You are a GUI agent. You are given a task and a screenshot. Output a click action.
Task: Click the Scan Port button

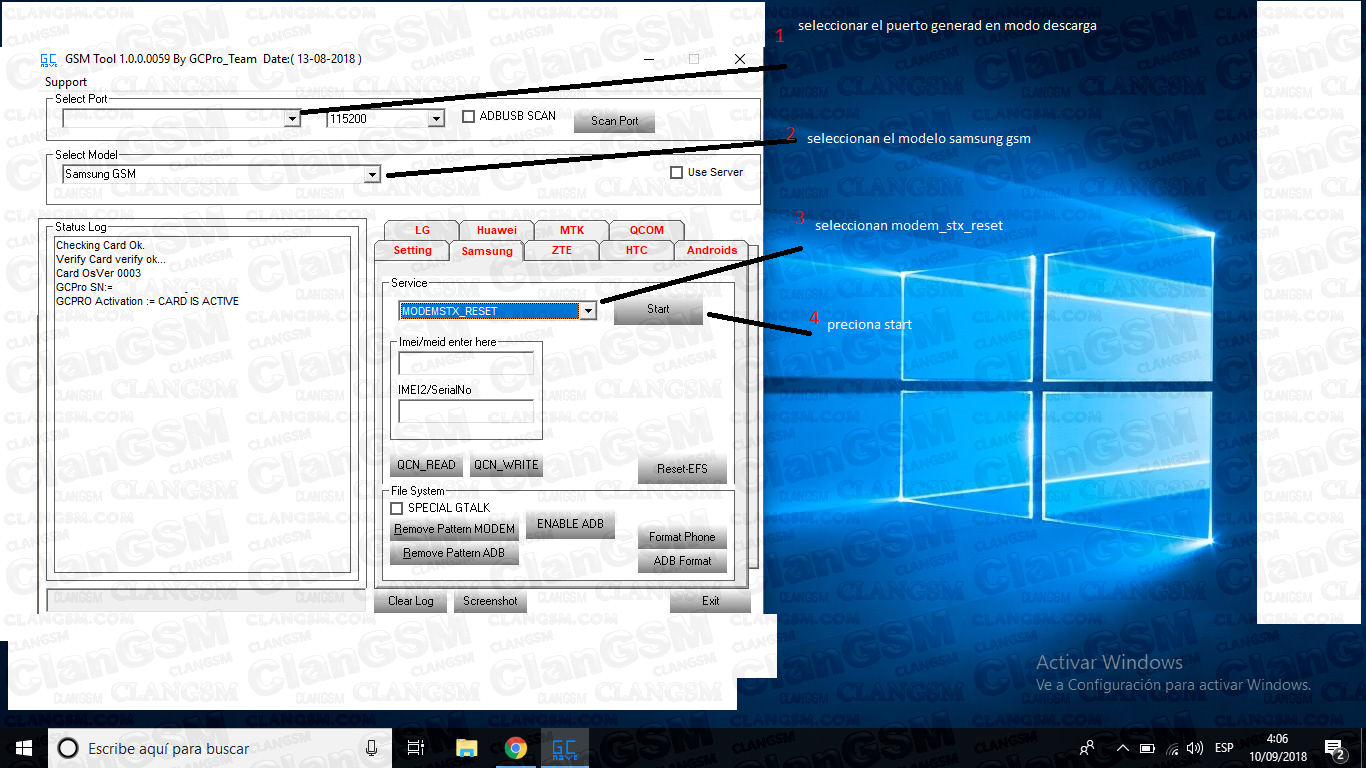[x=614, y=121]
